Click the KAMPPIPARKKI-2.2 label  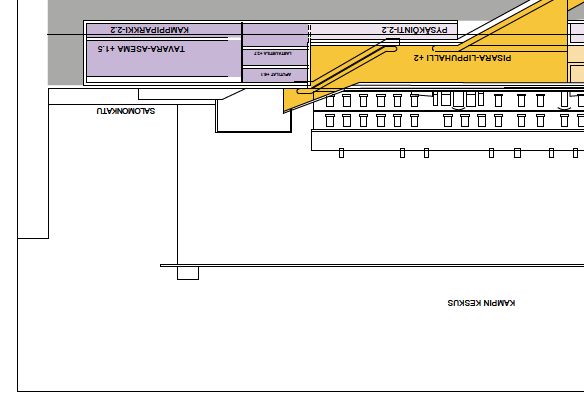coord(150,30)
